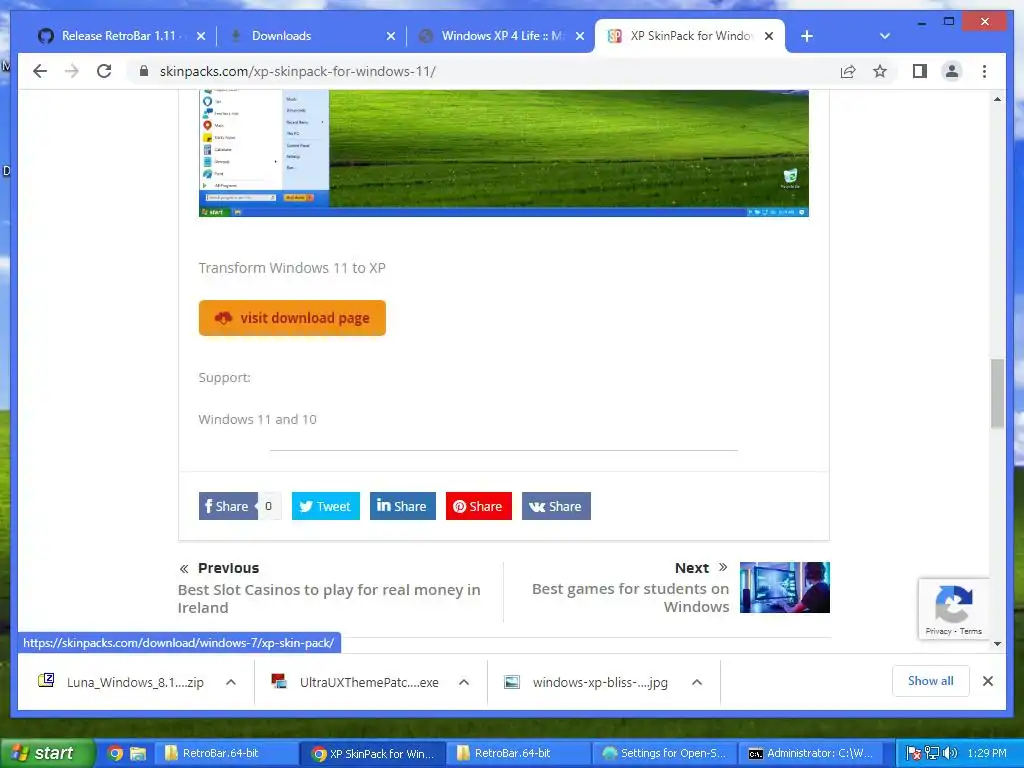Click the taskbar clock 1:29 PM
The image size is (1024, 768).
(x=987, y=753)
